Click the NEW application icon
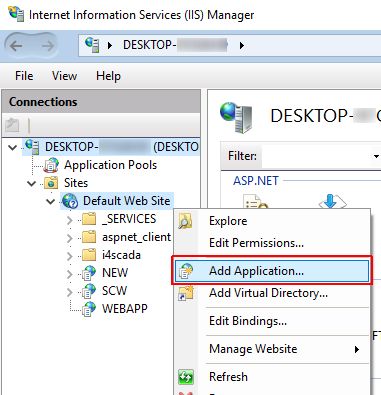Viewport: 381px width, 395px height. coord(89,273)
